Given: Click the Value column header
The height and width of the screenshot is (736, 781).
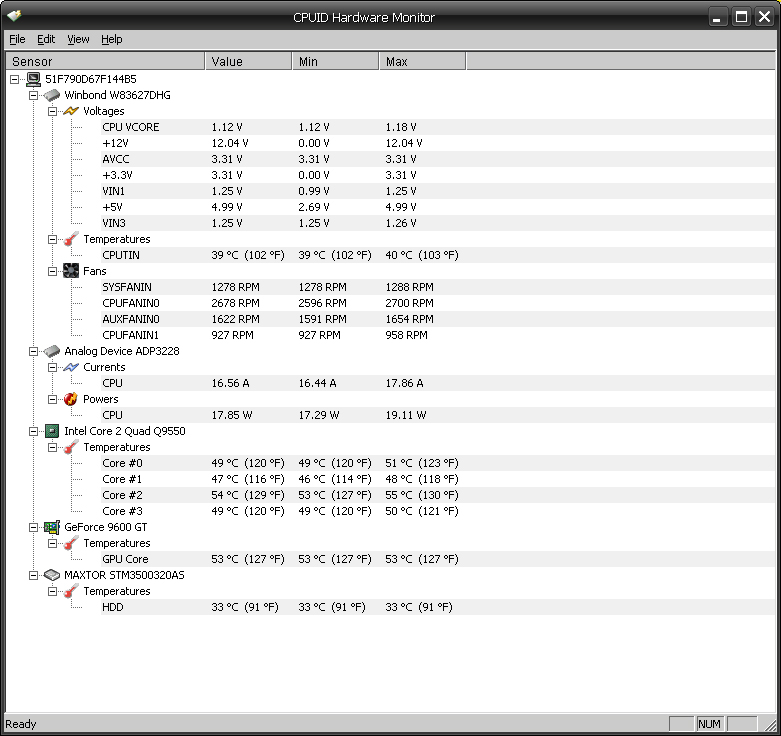Looking at the screenshot, I should pos(249,61).
